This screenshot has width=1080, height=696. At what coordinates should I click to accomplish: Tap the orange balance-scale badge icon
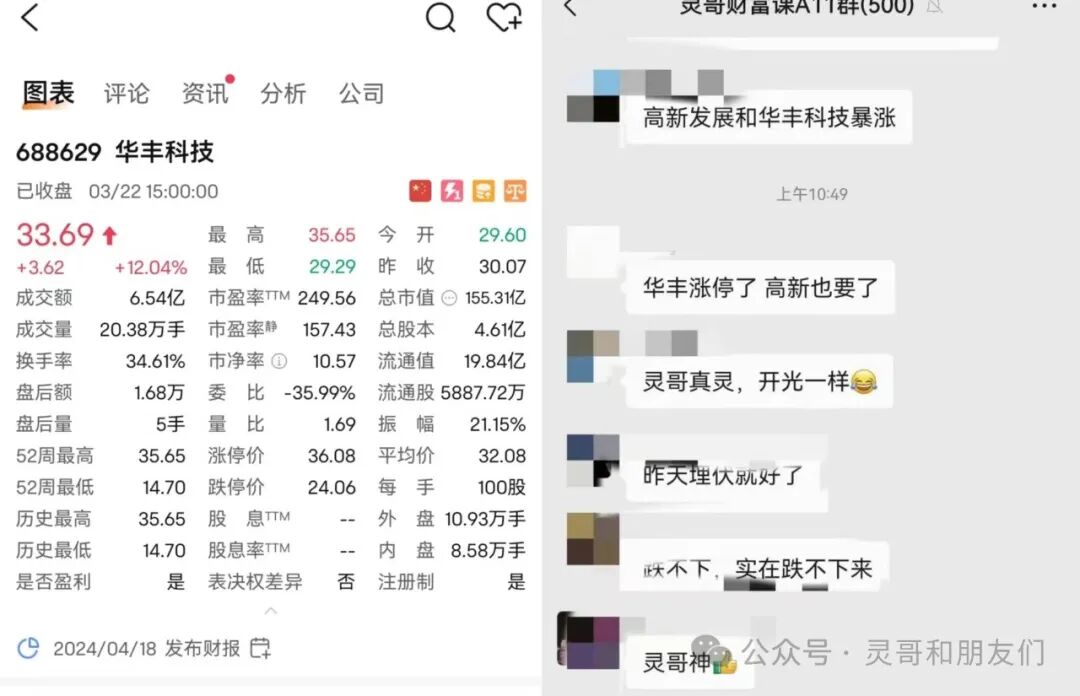coord(515,191)
